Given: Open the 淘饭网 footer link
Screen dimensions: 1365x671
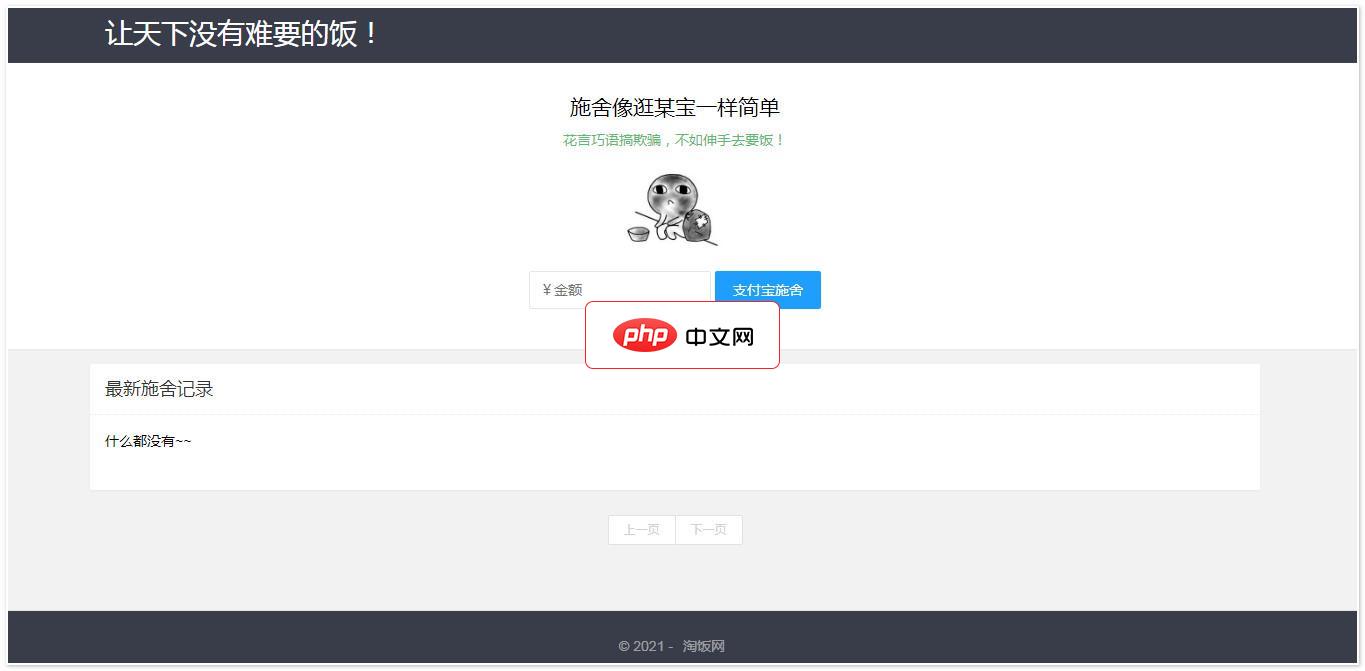Looking at the screenshot, I should [703, 646].
